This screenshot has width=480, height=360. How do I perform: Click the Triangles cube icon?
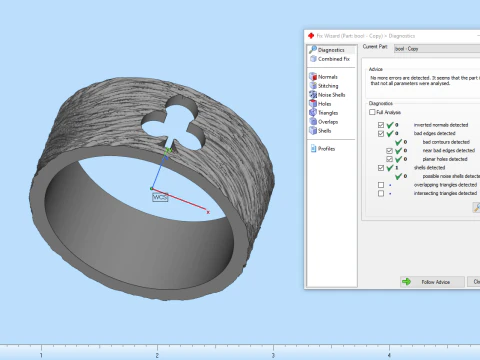(313, 113)
